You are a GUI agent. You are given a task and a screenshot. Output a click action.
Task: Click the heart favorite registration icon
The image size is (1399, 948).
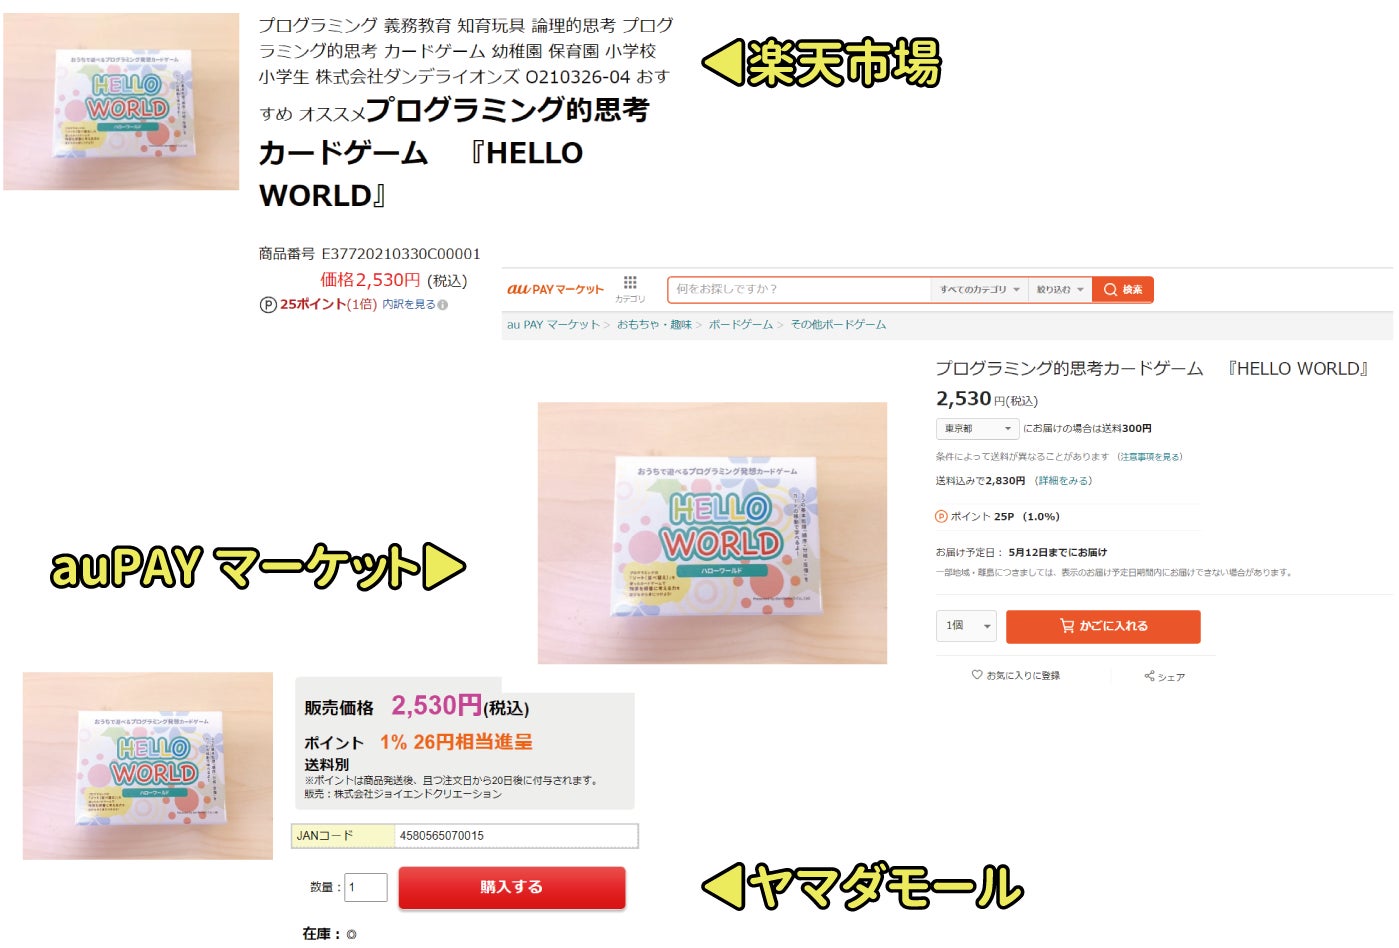point(977,675)
